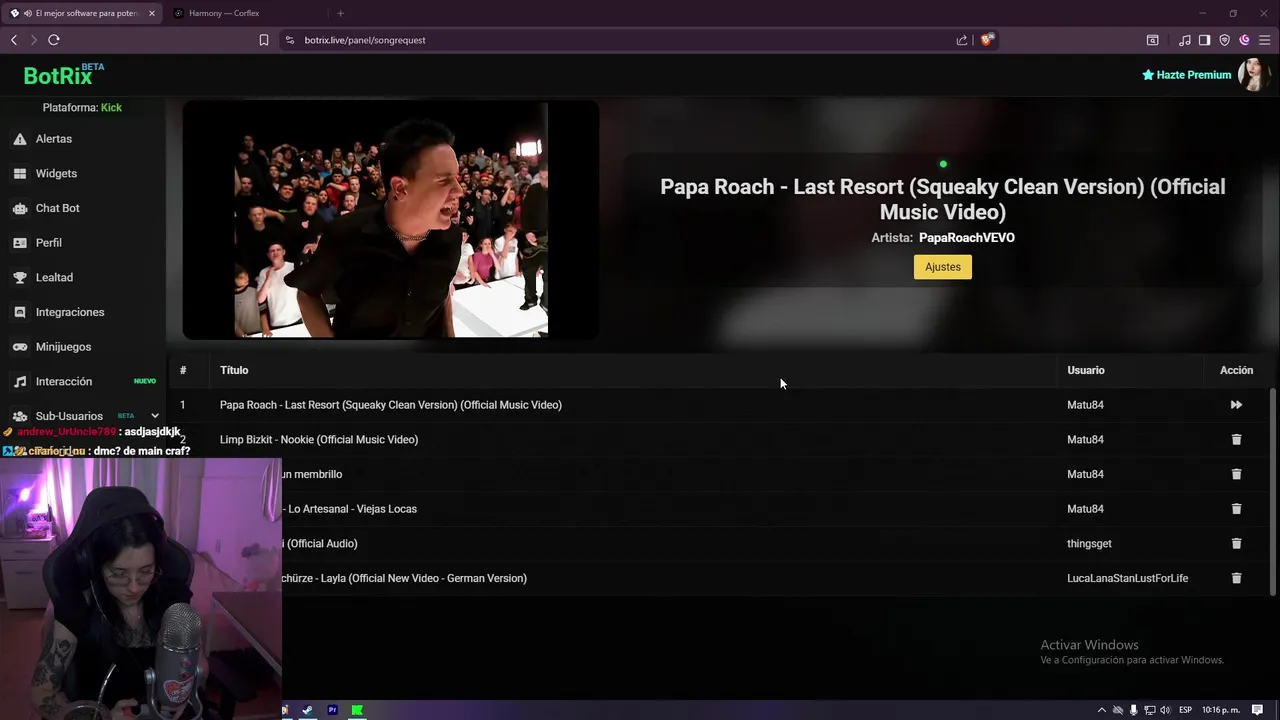Click username LucaLanaStanLustForLife
The width and height of the screenshot is (1280, 720).
pyautogui.click(x=1127, y=578)
